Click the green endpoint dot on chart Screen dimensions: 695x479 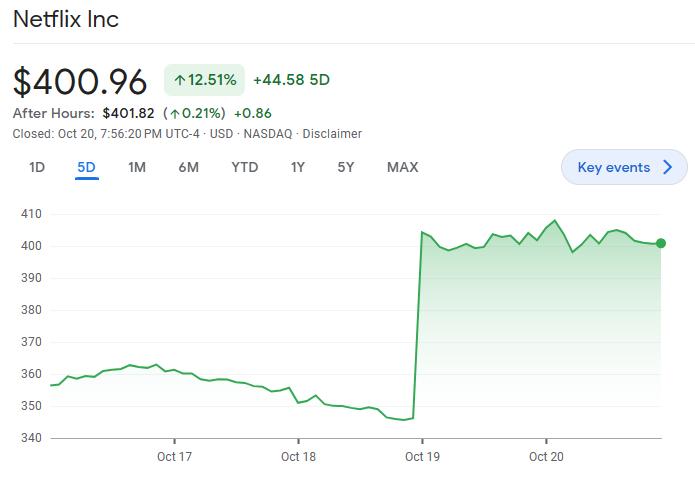click(x=661, y=243)
